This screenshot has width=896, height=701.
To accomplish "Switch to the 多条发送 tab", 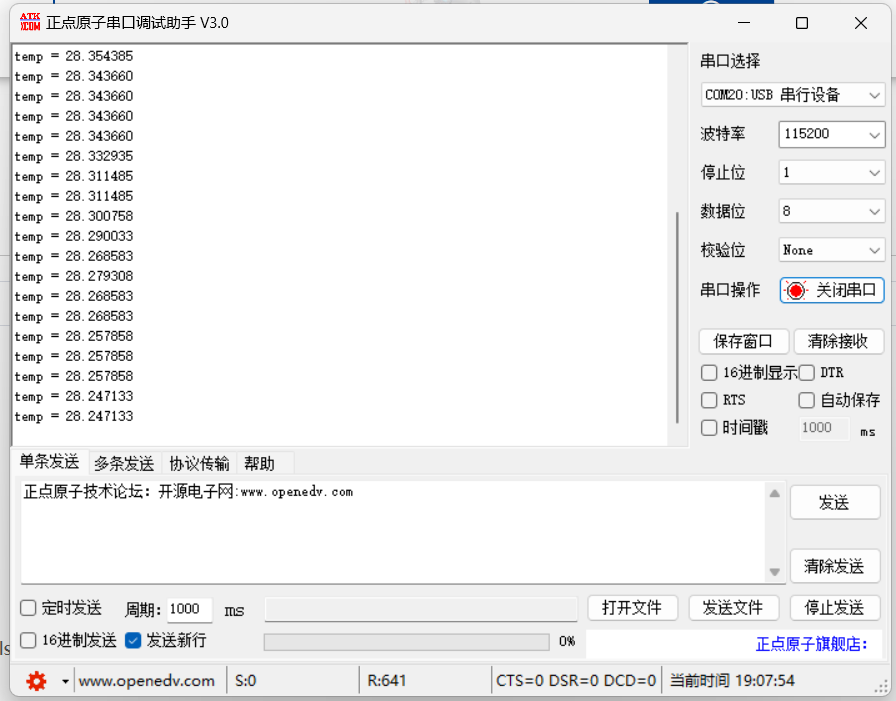I will coord(124,463).
